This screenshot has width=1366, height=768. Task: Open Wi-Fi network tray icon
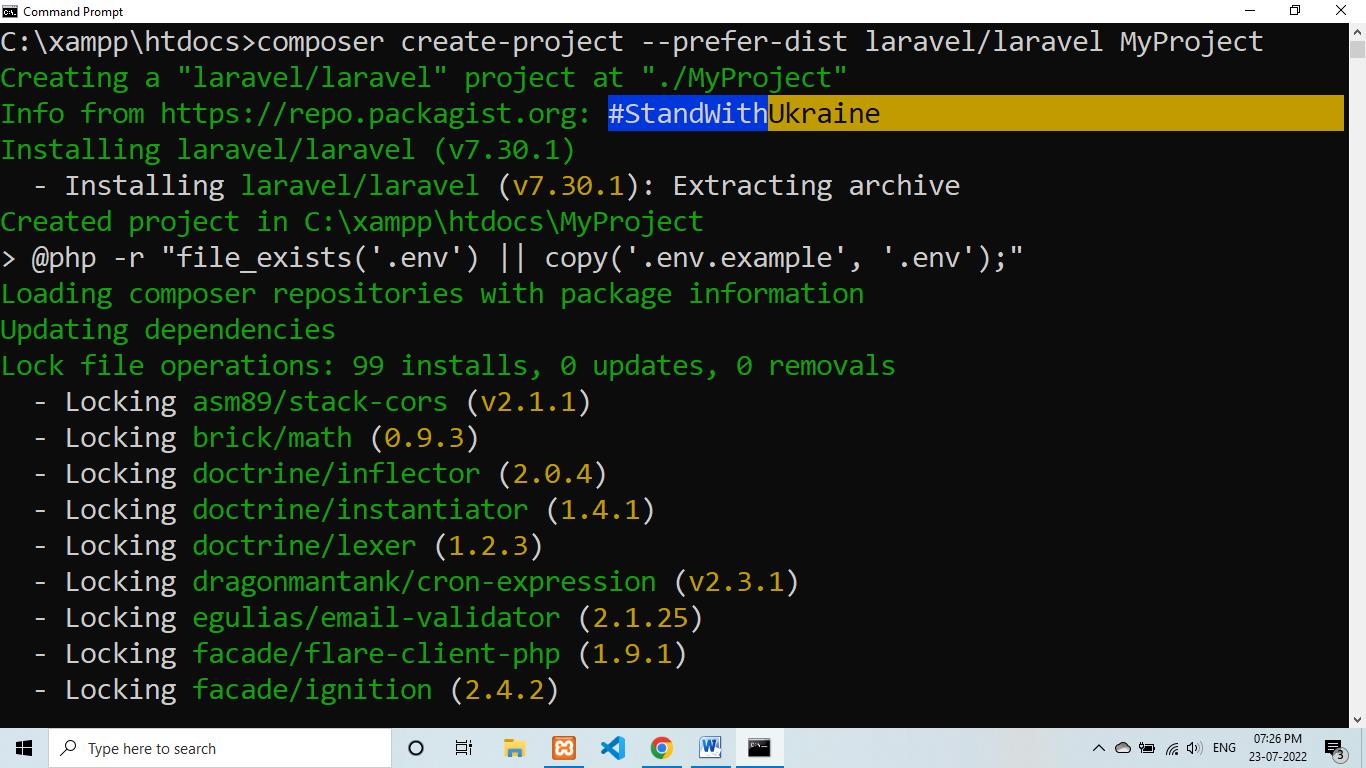(1171, 748)
